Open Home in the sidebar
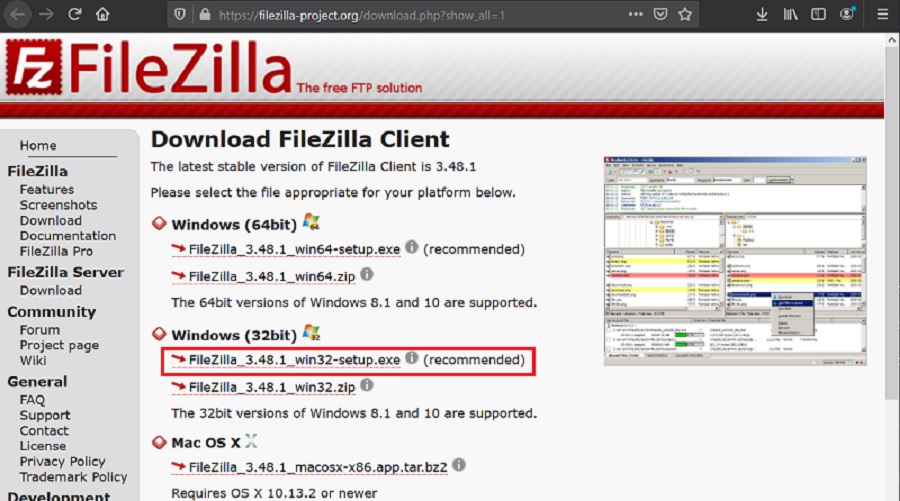The width and height of the screenshot is (900, 501). (x=38, y=146)
